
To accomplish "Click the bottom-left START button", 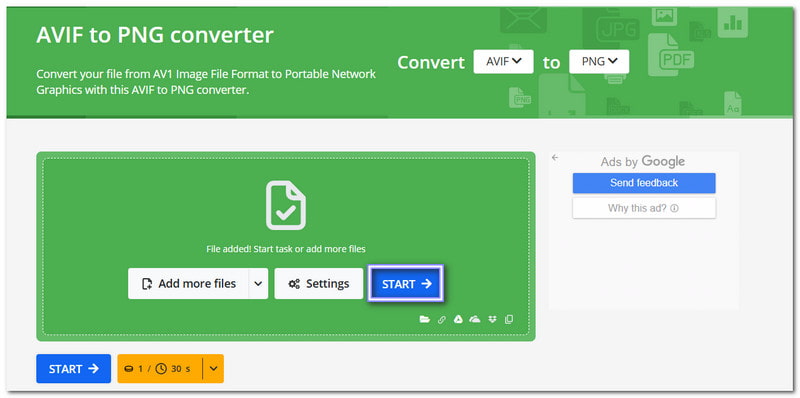I will point(73,368).
